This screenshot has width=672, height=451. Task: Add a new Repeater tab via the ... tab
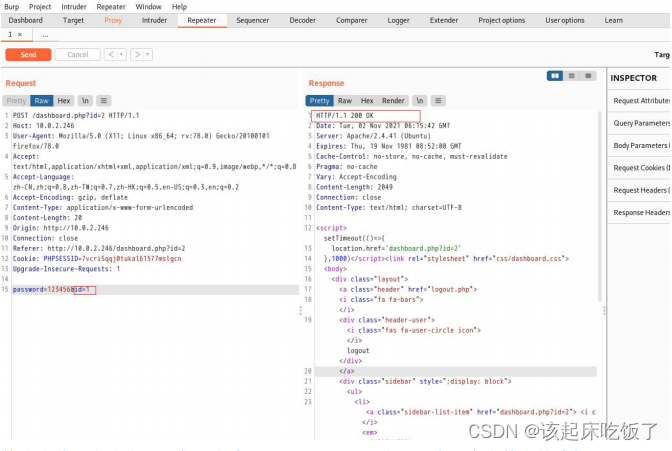pyautogui.click(x=45, y=35)
